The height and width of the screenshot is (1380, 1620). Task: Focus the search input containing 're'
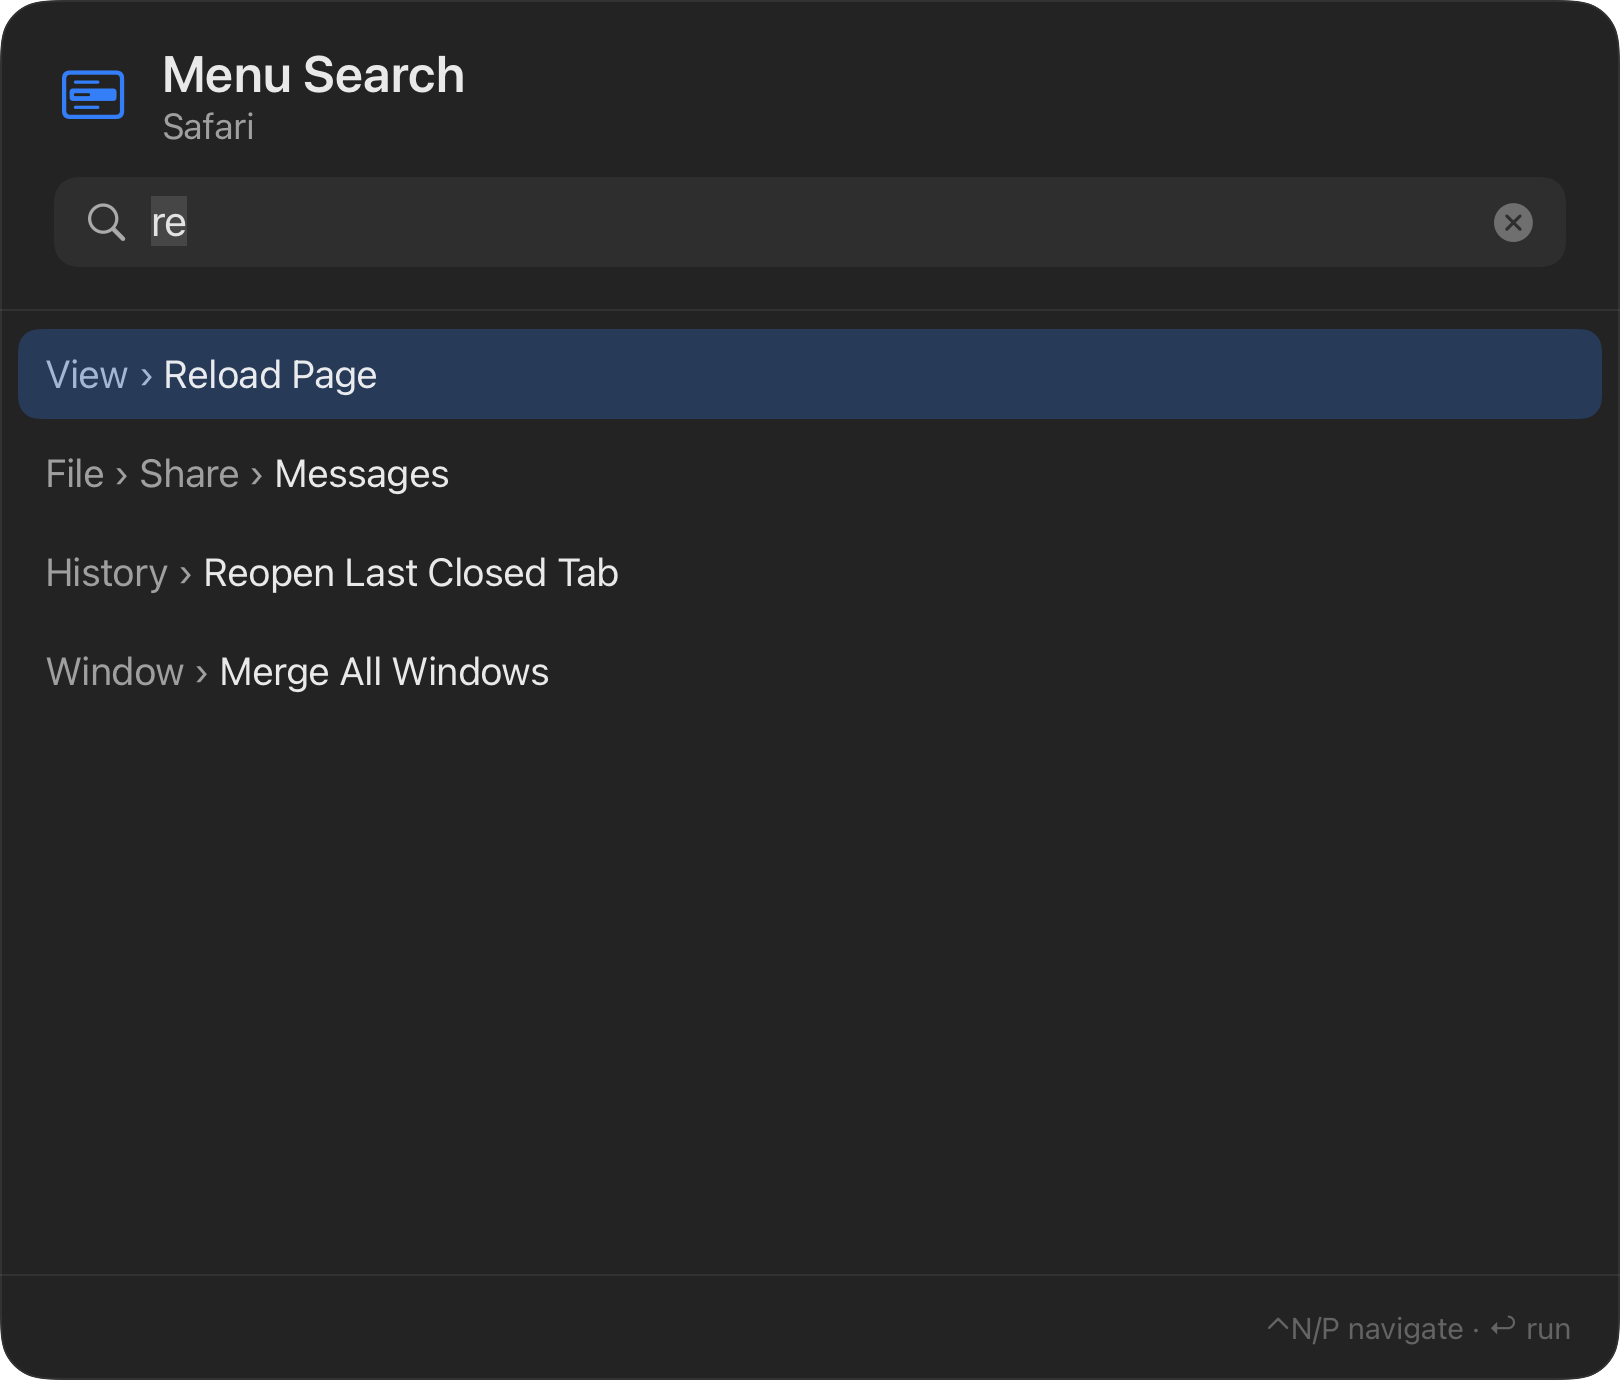(x=810, y=222)
